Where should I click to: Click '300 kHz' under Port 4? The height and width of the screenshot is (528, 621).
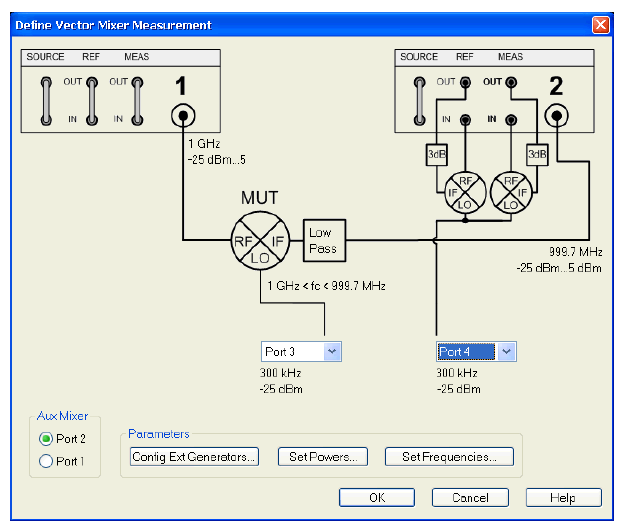point(457,373)
